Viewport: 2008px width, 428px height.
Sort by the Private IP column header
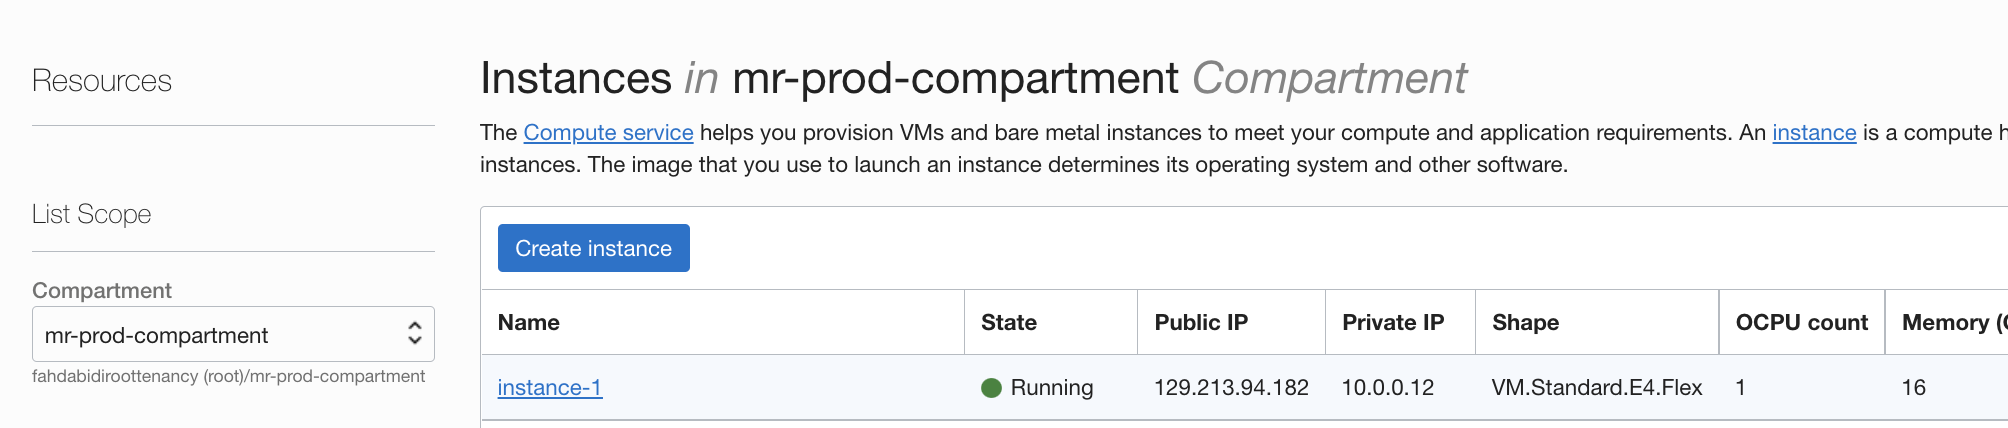[1393, 322]
